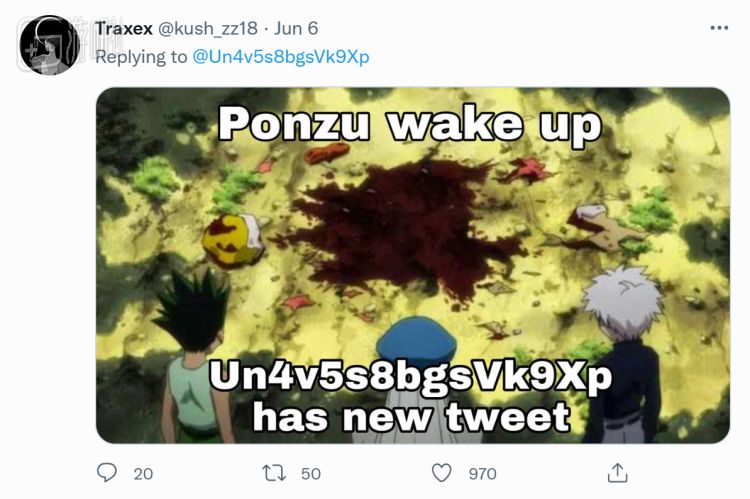Visit the @Un4v5s8bgsVk9Xp mention link
Screen dimensions: 750x499
pos(281,57)
